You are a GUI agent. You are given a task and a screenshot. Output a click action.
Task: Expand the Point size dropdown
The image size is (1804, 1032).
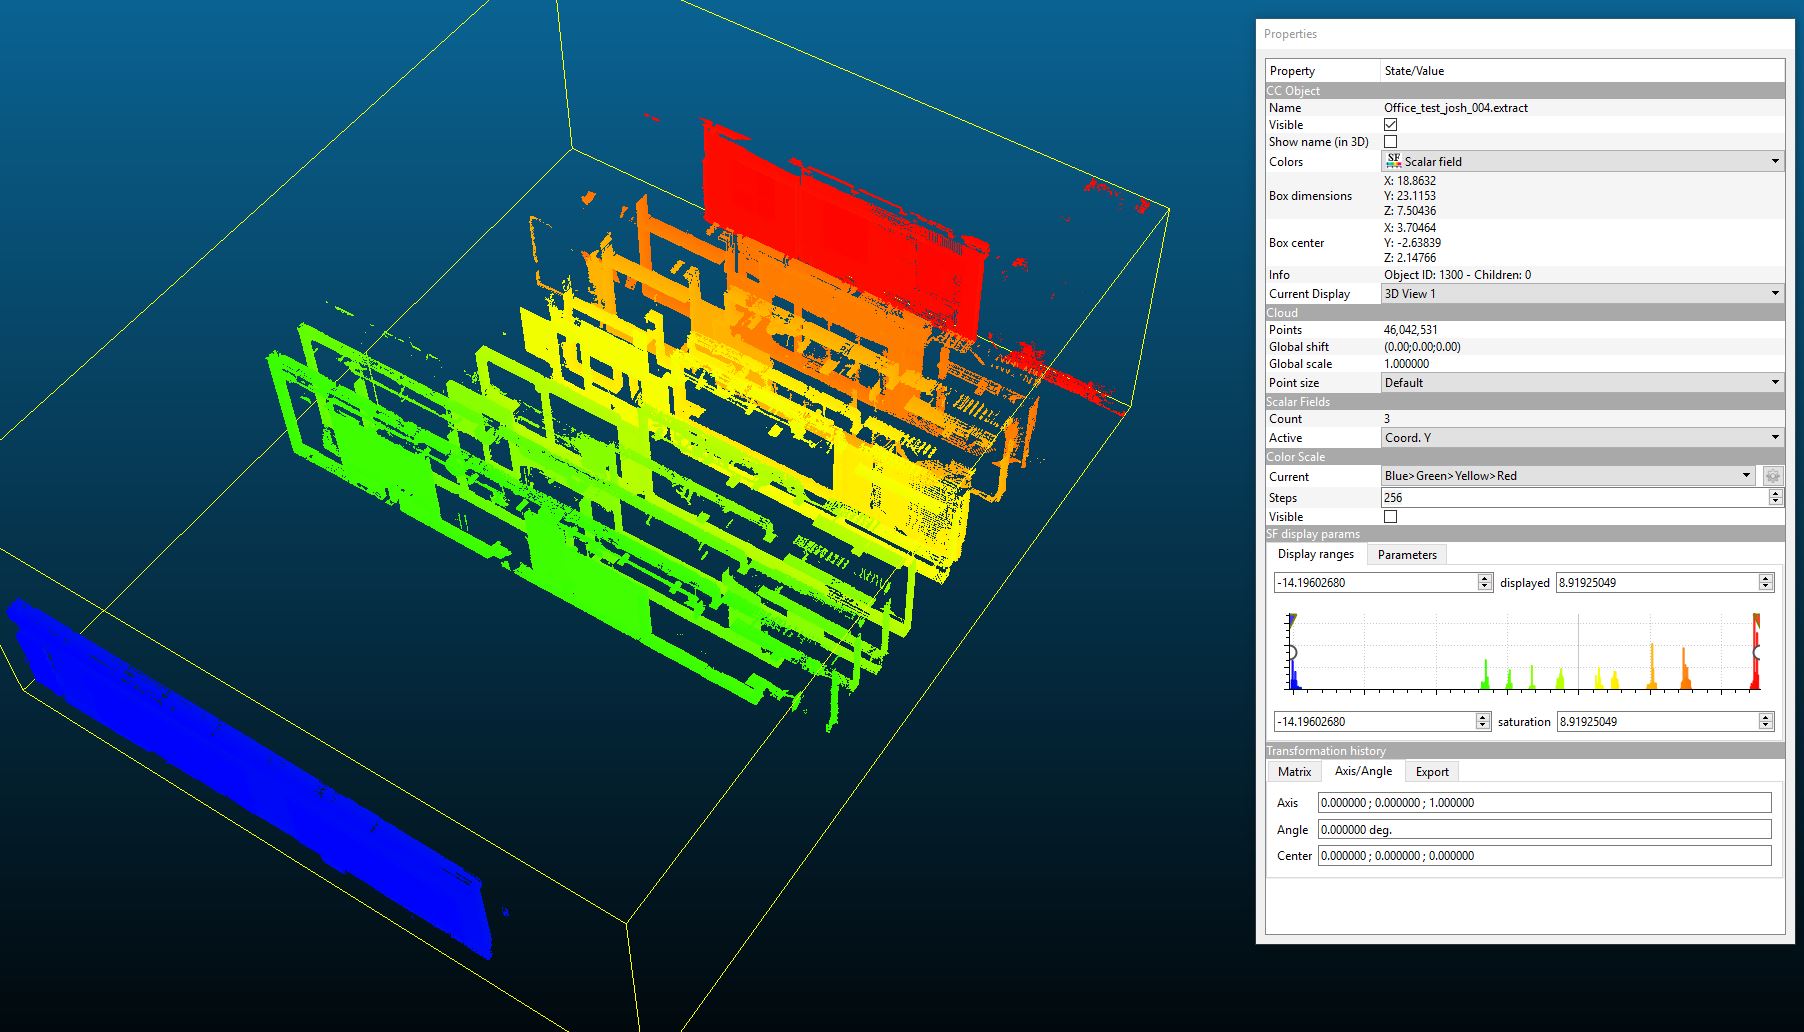1581,383
